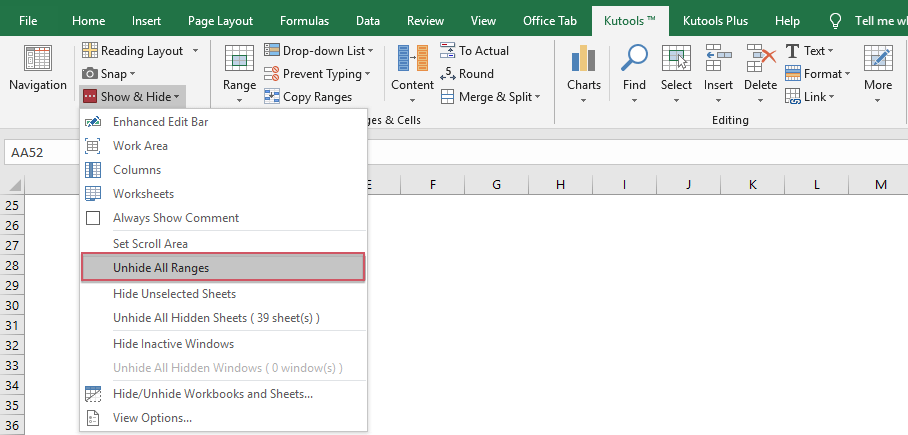908x435 pixels.
Task: Open the Charts icon
Action: point(584,59)
